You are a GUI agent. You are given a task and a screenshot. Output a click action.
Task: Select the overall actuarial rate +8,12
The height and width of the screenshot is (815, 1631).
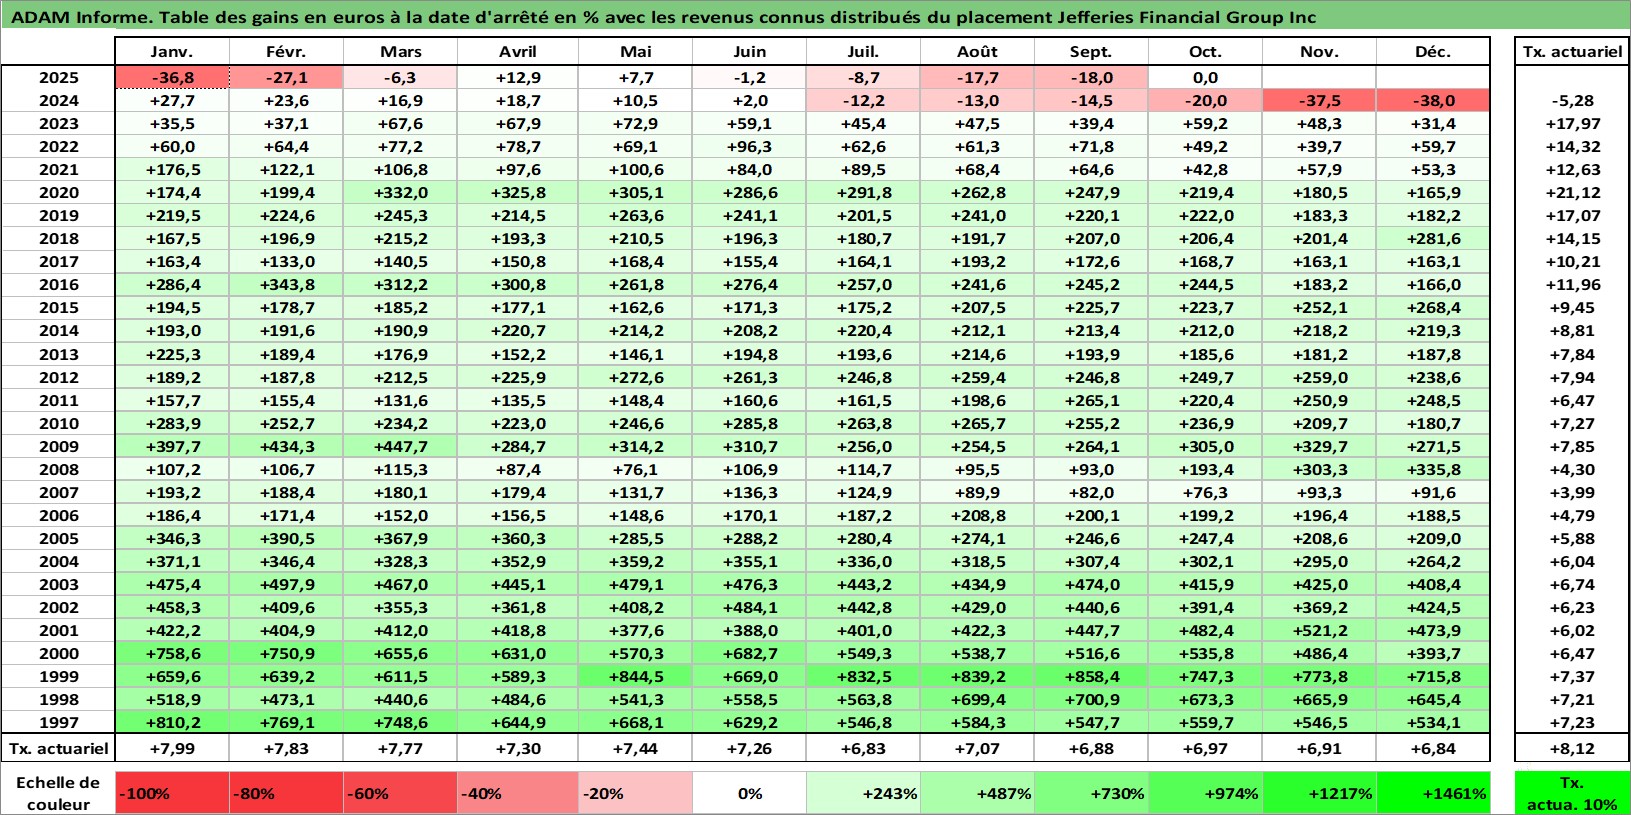pyautogui.click(x=1572, y=749)
